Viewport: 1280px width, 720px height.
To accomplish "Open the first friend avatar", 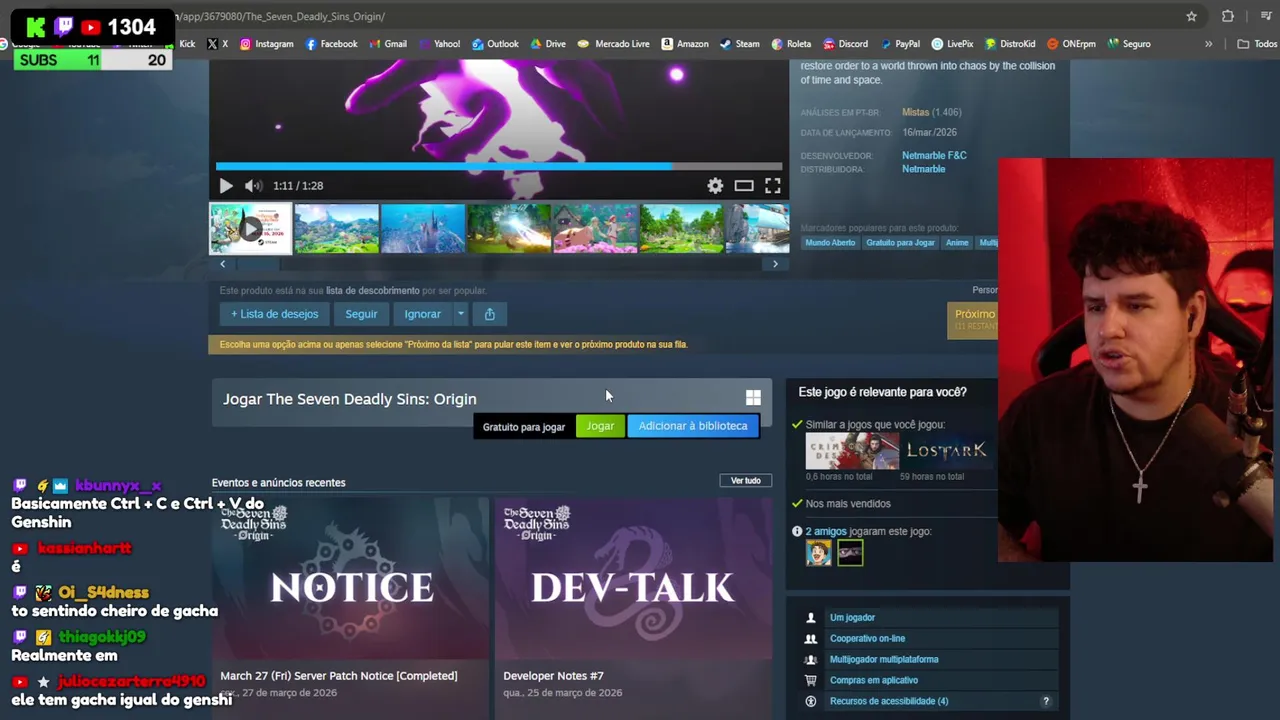I will click(x=819, y=553).
